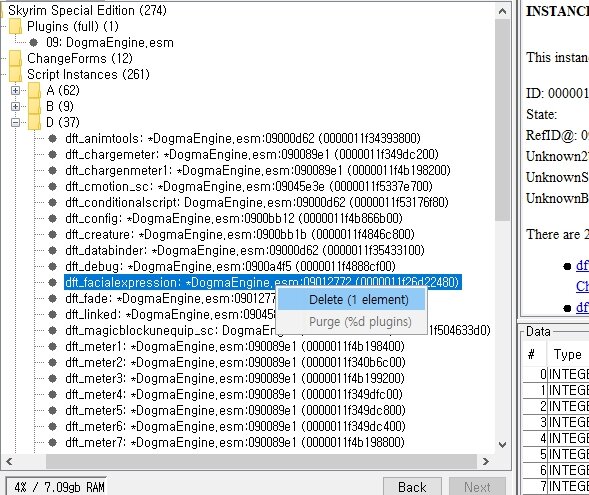Screen dimensions: 589x495
Task: Click the horizontal scroll left arrow
Action: (9, 461)
